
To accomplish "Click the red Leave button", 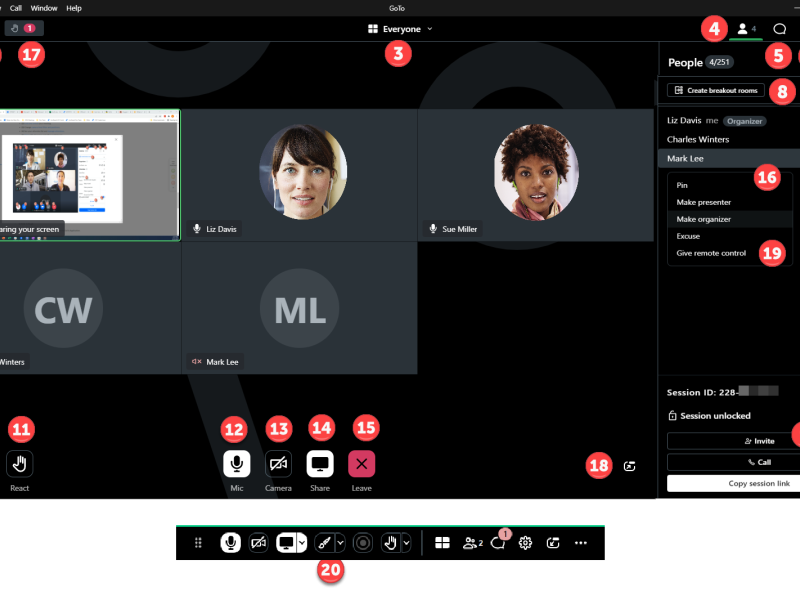I will pos(361,464).
